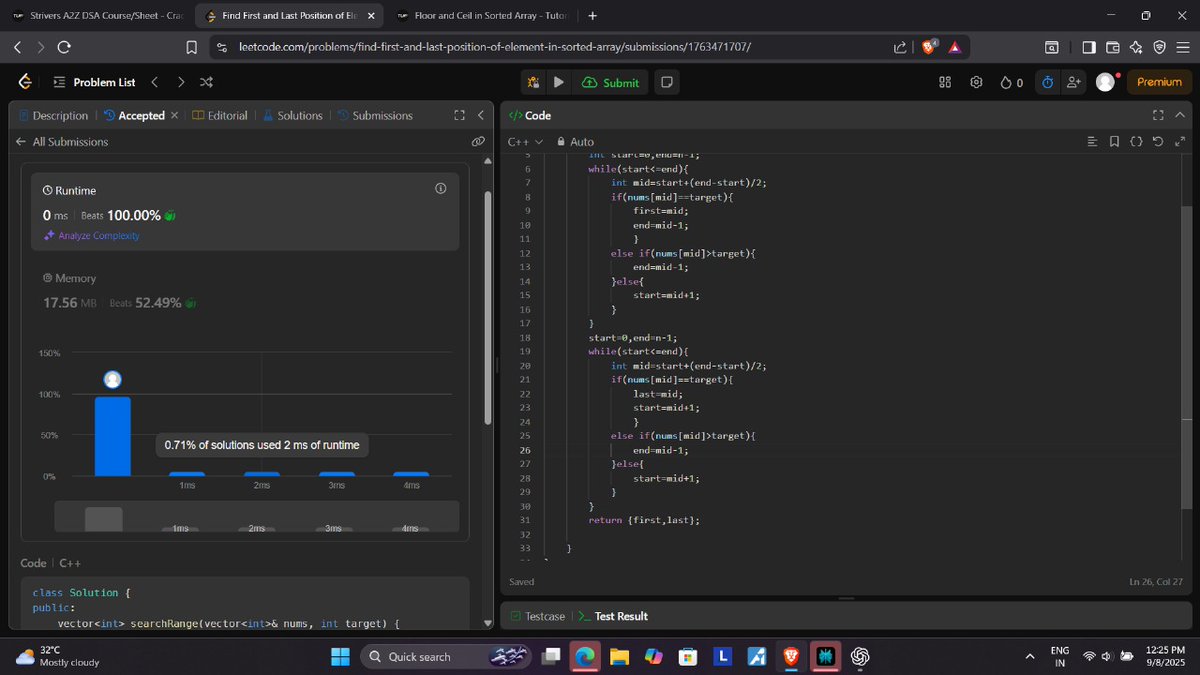Image resolution: width=1200 pixels, height=675 pixels.
Task: Run the code with the play button
Action: click(559, 82)
